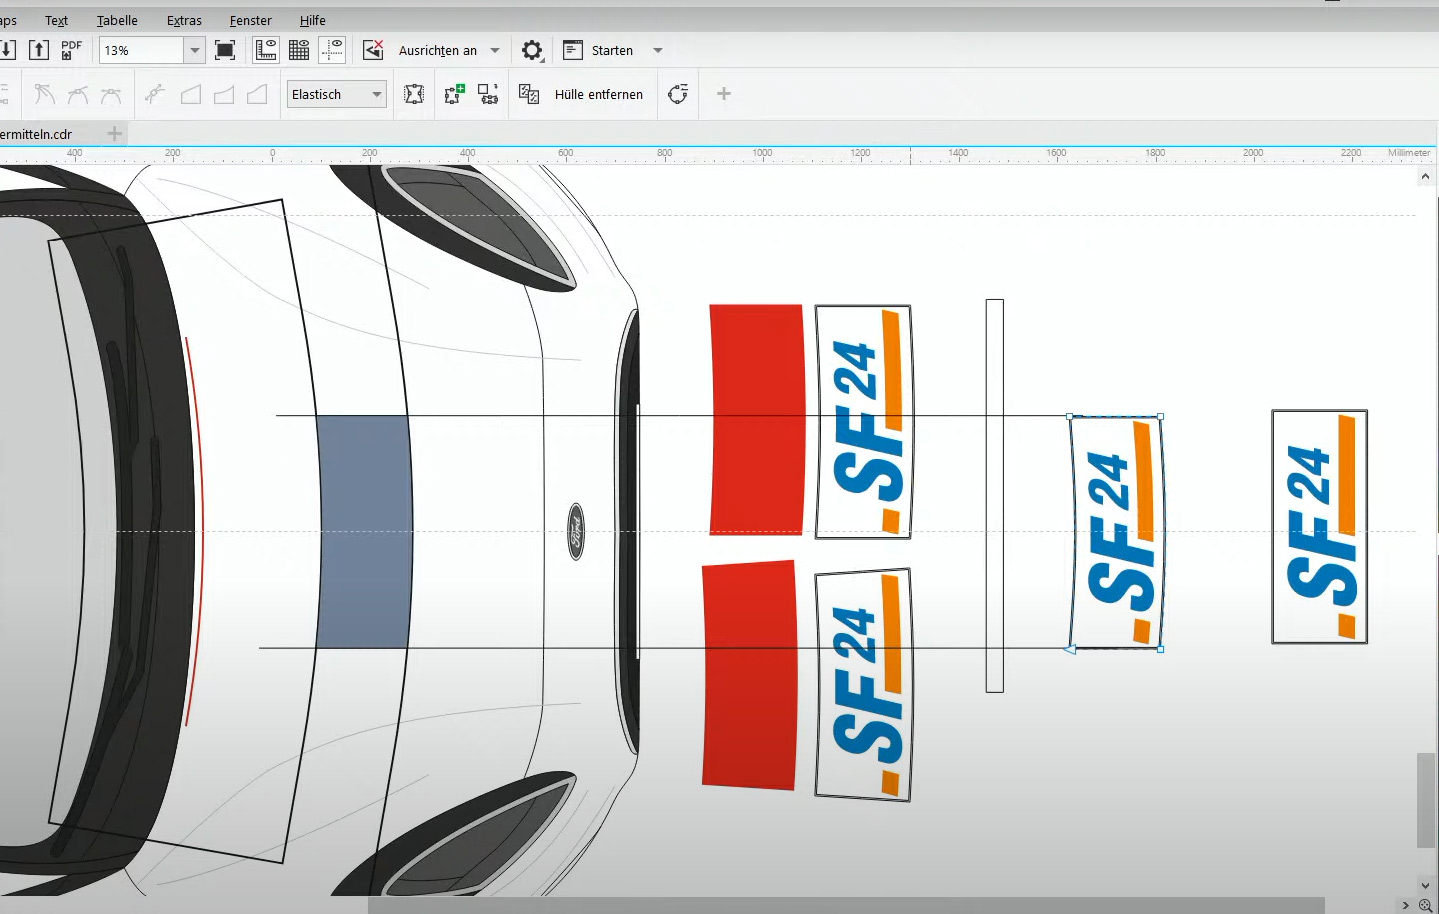Click the Publish to PDF icon
This screenshot has width=1439, height=914.
[x=71, y=50]
